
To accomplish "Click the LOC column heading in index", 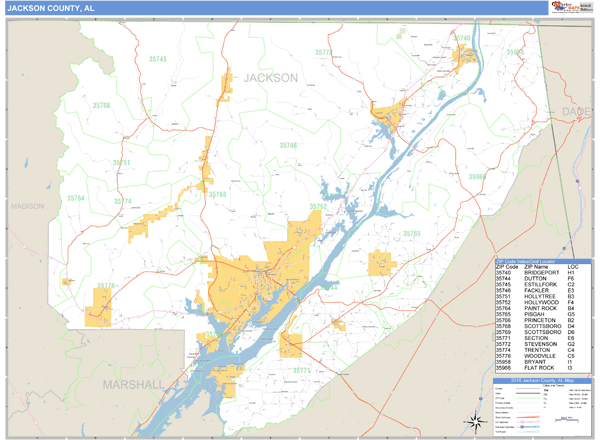I will (x=573, y=267).
